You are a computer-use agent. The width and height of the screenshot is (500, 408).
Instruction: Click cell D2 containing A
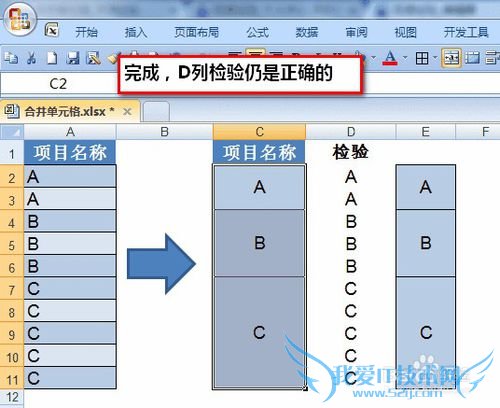(x=351, y=176)
